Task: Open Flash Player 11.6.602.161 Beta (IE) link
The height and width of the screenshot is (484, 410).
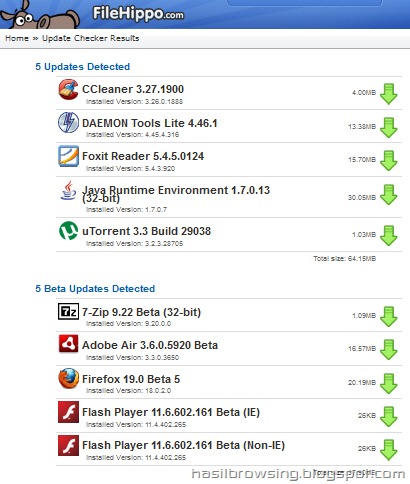Action: tap(171, 412)
